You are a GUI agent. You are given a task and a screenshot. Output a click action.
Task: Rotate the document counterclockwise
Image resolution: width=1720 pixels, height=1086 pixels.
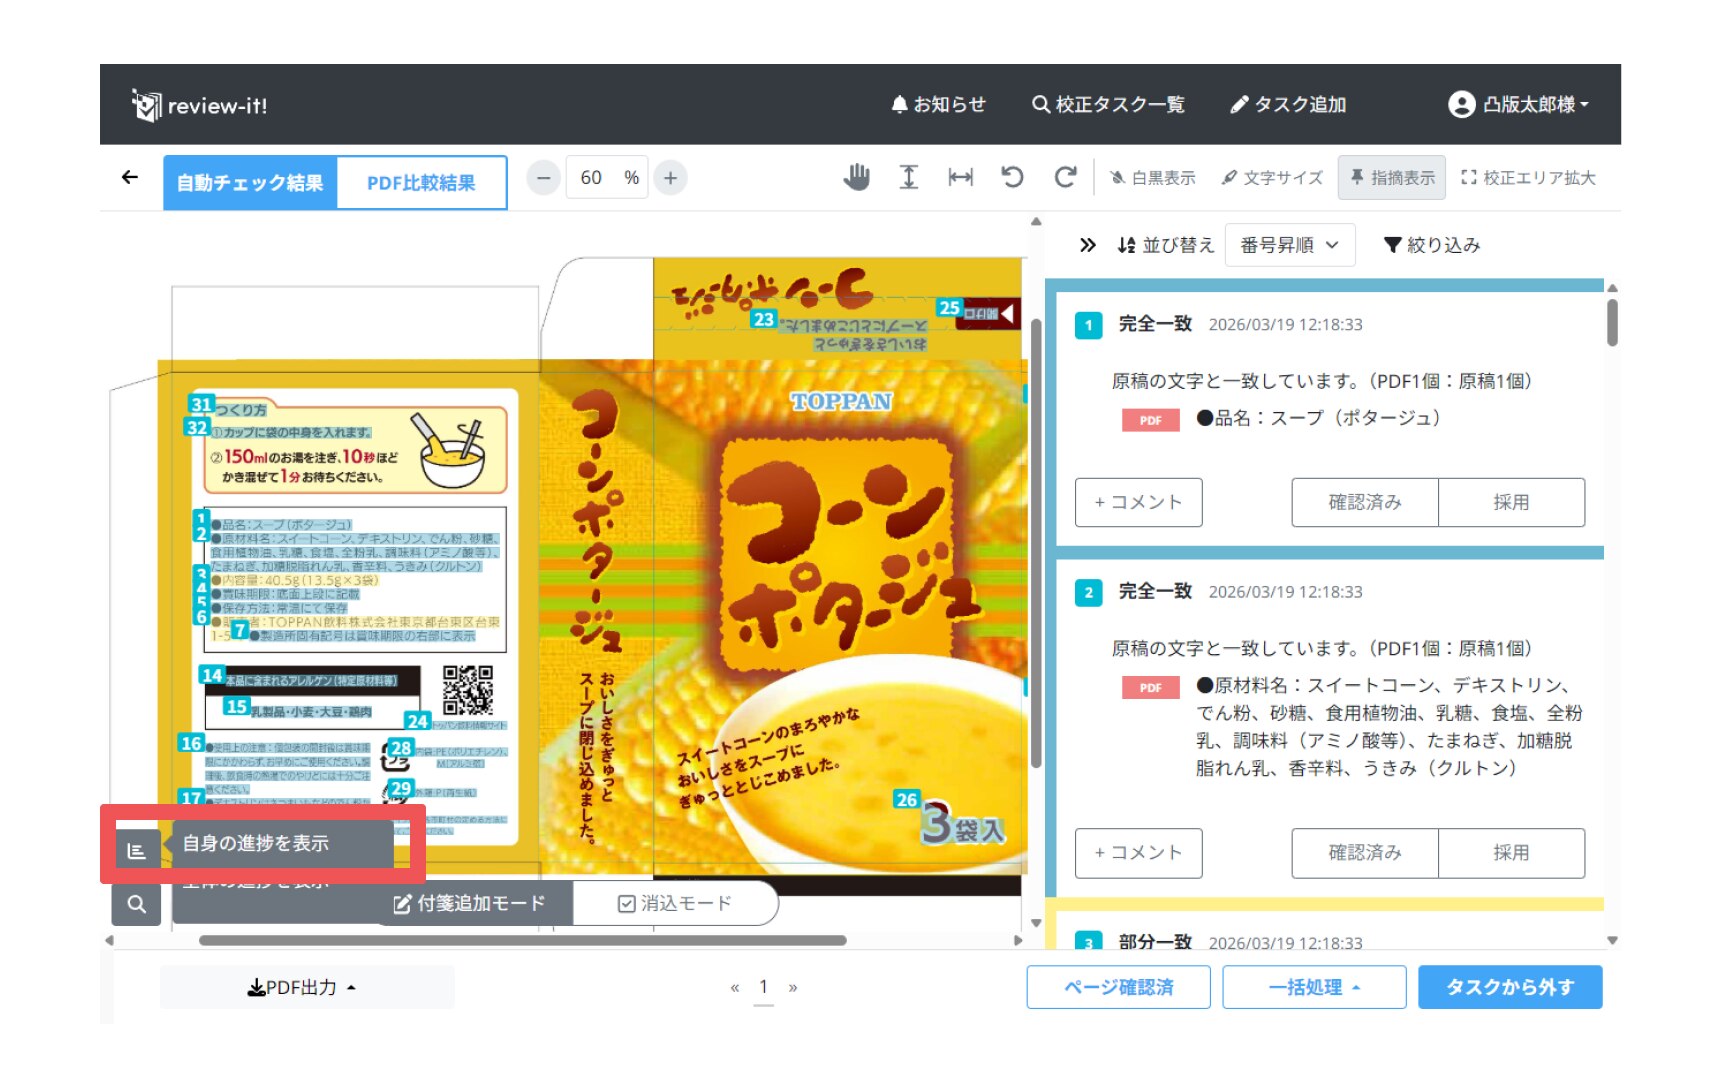point(1012,178)
